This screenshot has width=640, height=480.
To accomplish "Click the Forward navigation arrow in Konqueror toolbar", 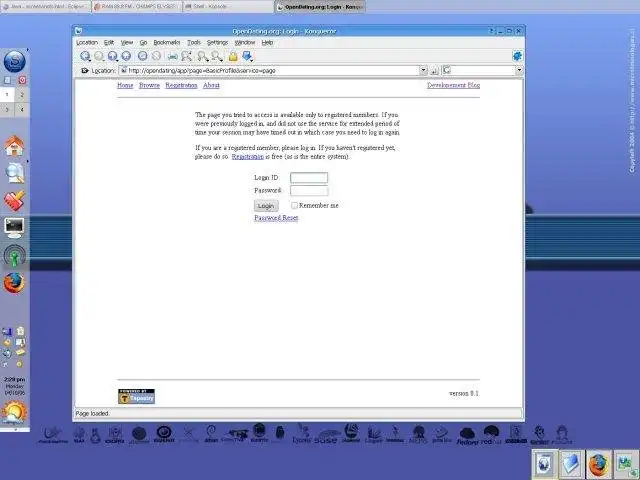I will point(99,56).
